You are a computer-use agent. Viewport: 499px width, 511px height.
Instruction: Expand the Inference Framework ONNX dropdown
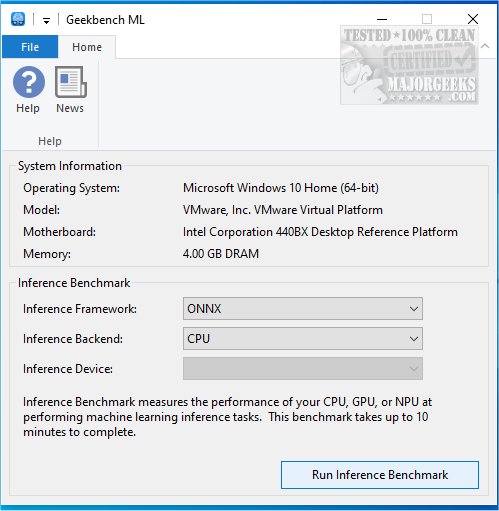[x=303, y=309]
